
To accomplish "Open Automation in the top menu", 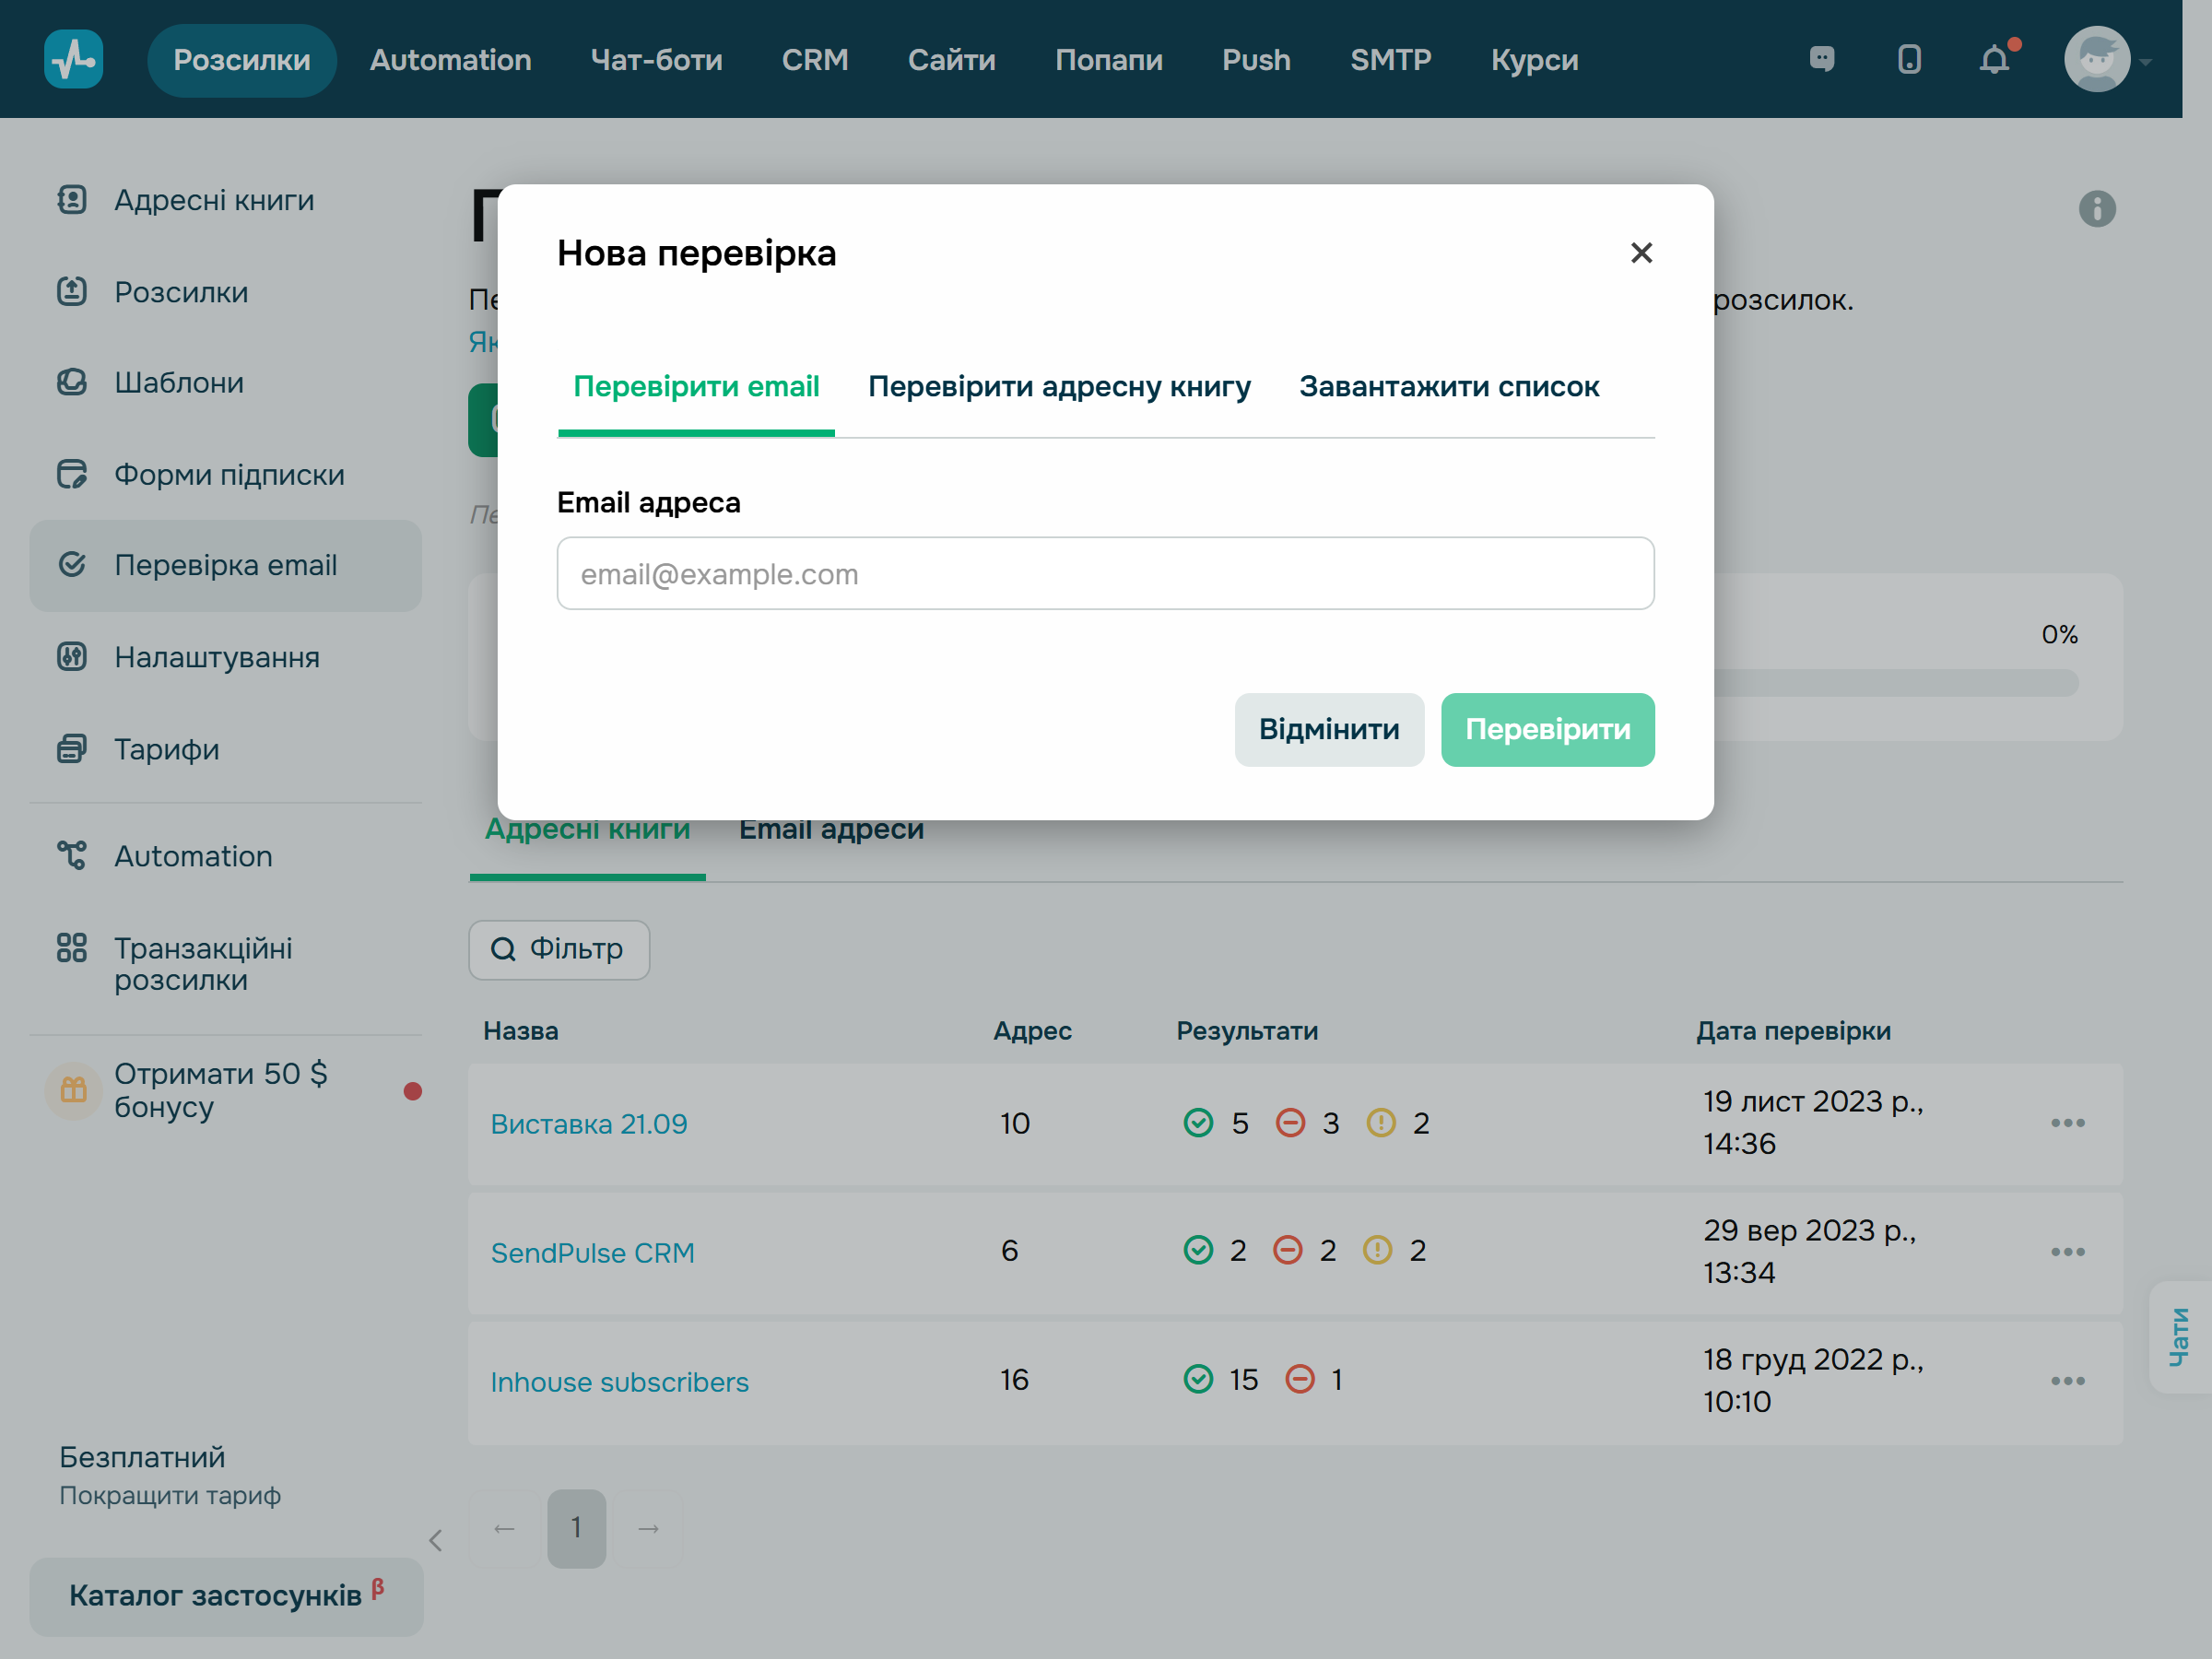I will 450,60.
